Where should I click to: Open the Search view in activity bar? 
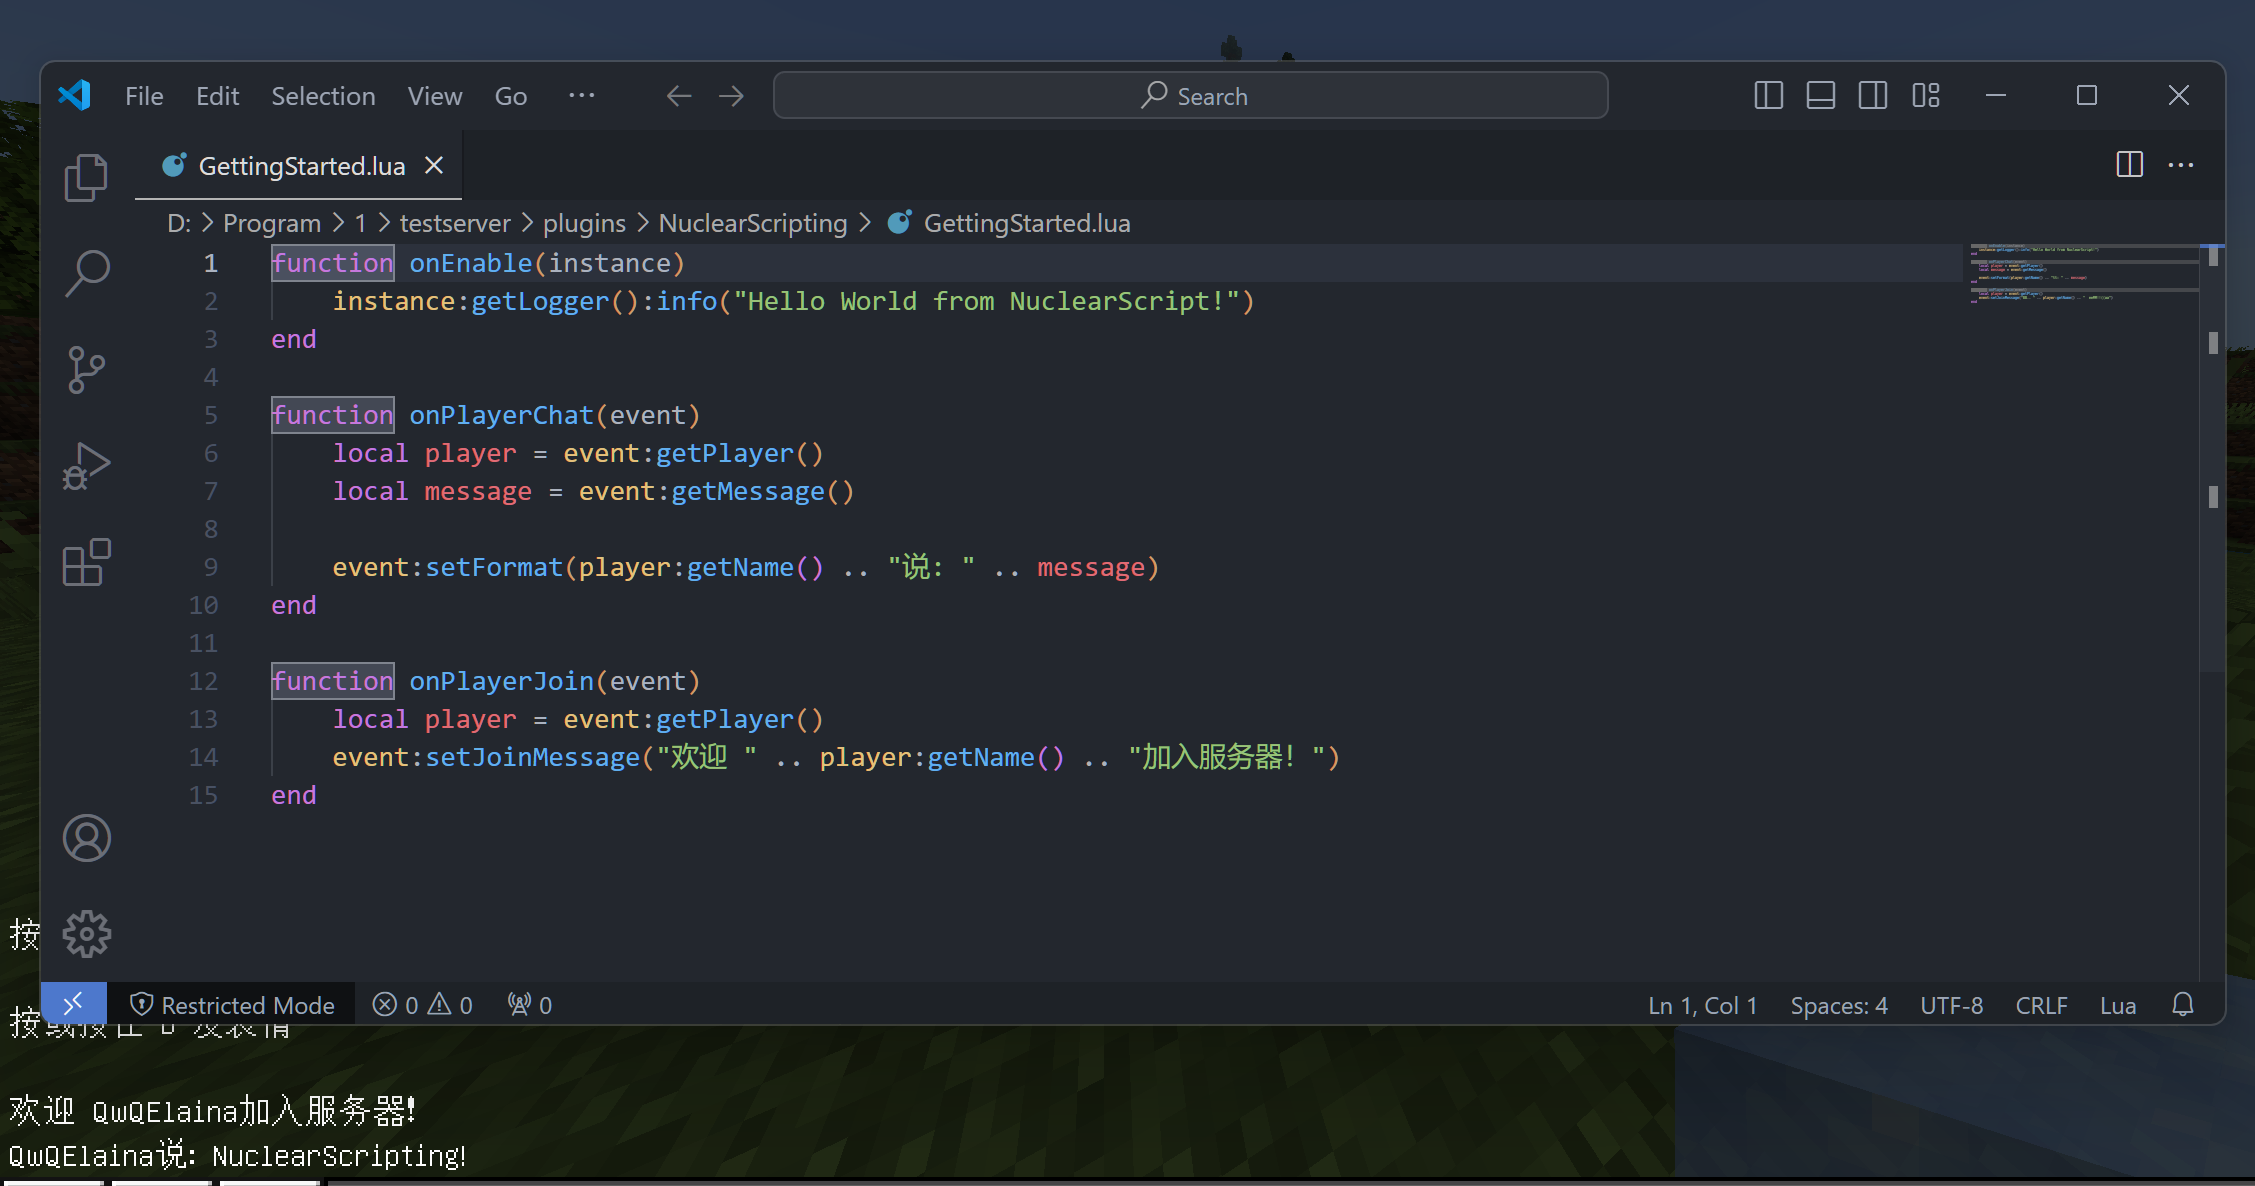coord(87,273)
